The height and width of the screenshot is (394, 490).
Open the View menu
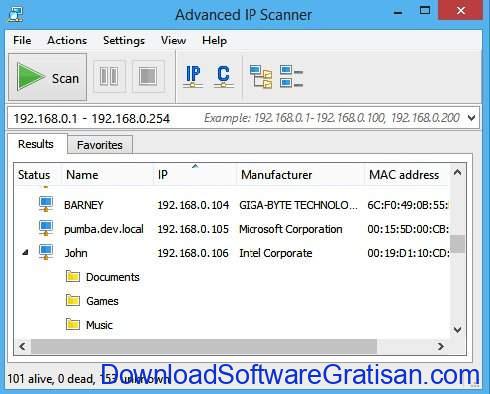pyautogui.click(x=173, y=40)
